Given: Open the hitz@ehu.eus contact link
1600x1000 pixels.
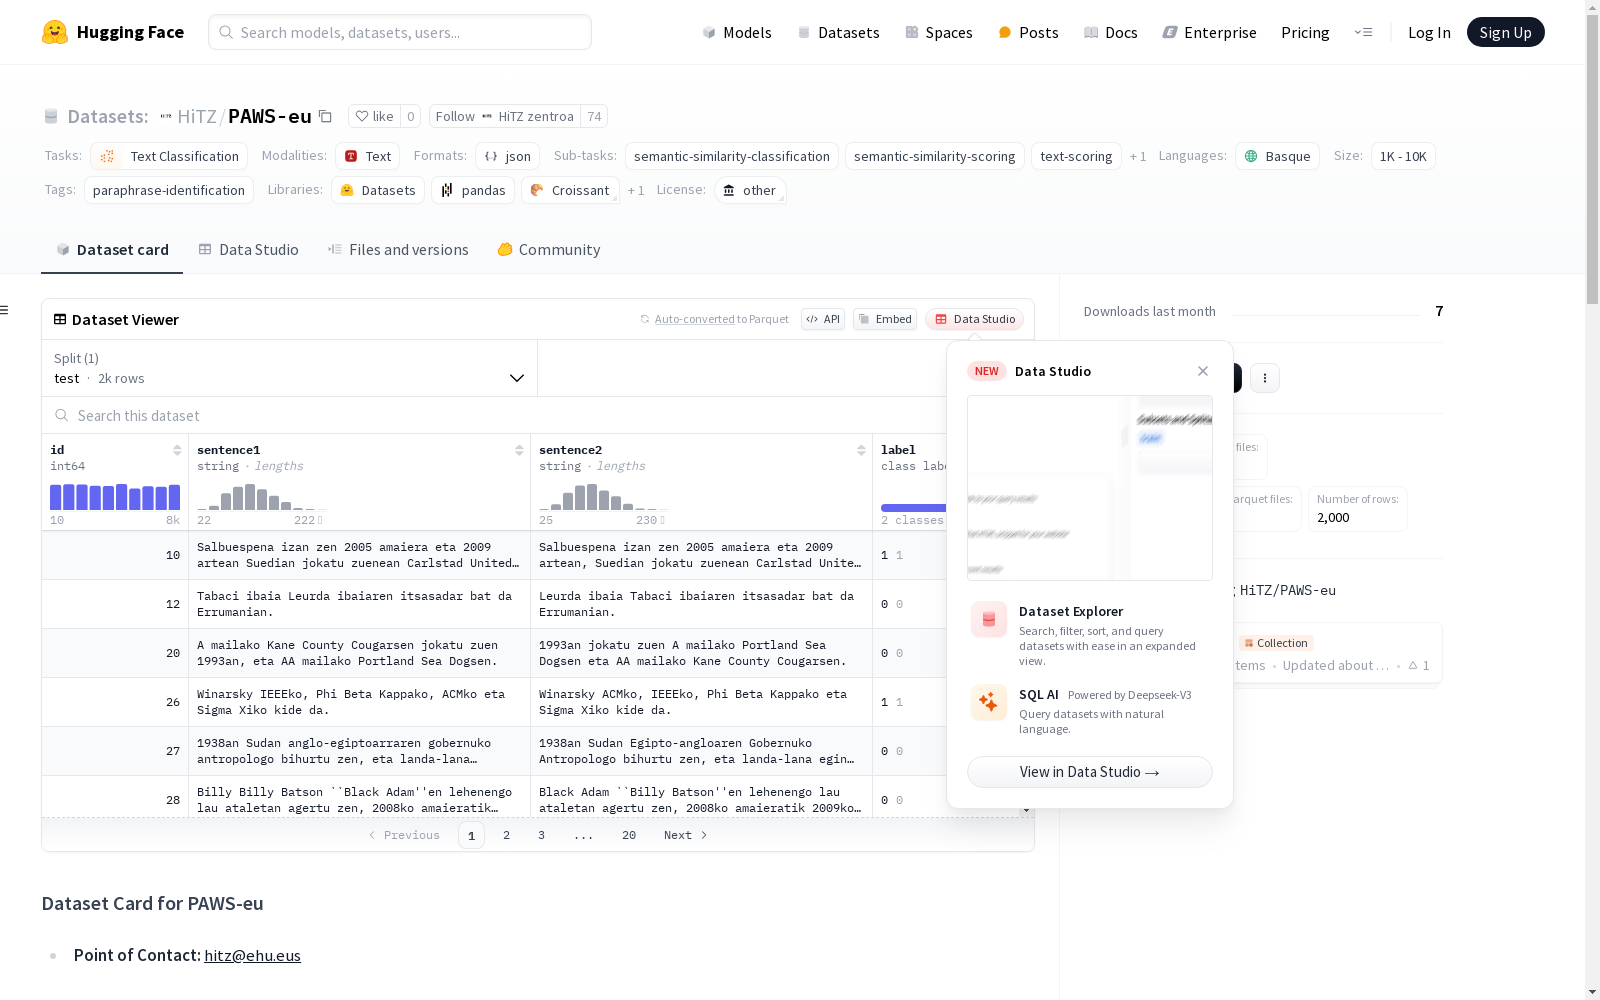Looking at the screenshot, I should (x=252, y=955).
